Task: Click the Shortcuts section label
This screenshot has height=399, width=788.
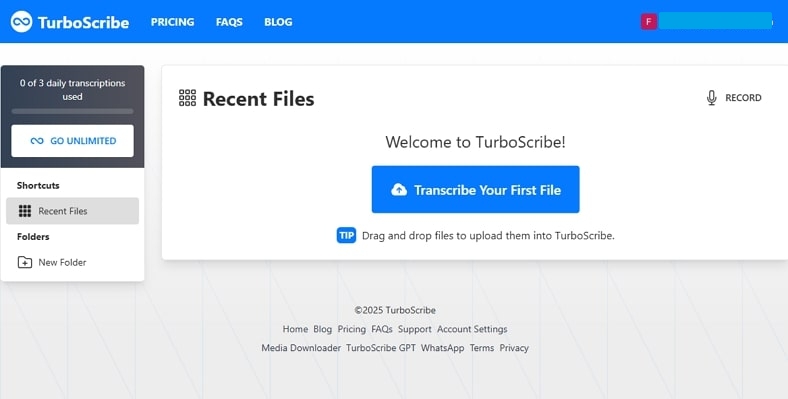Action: (38, 185)
